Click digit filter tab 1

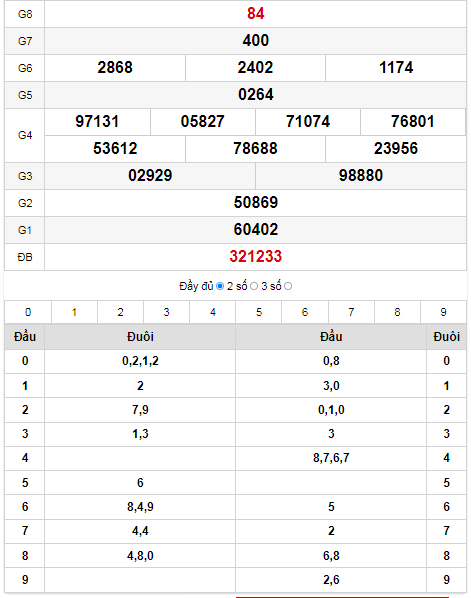pyautogui.click(x=74, y=312)
